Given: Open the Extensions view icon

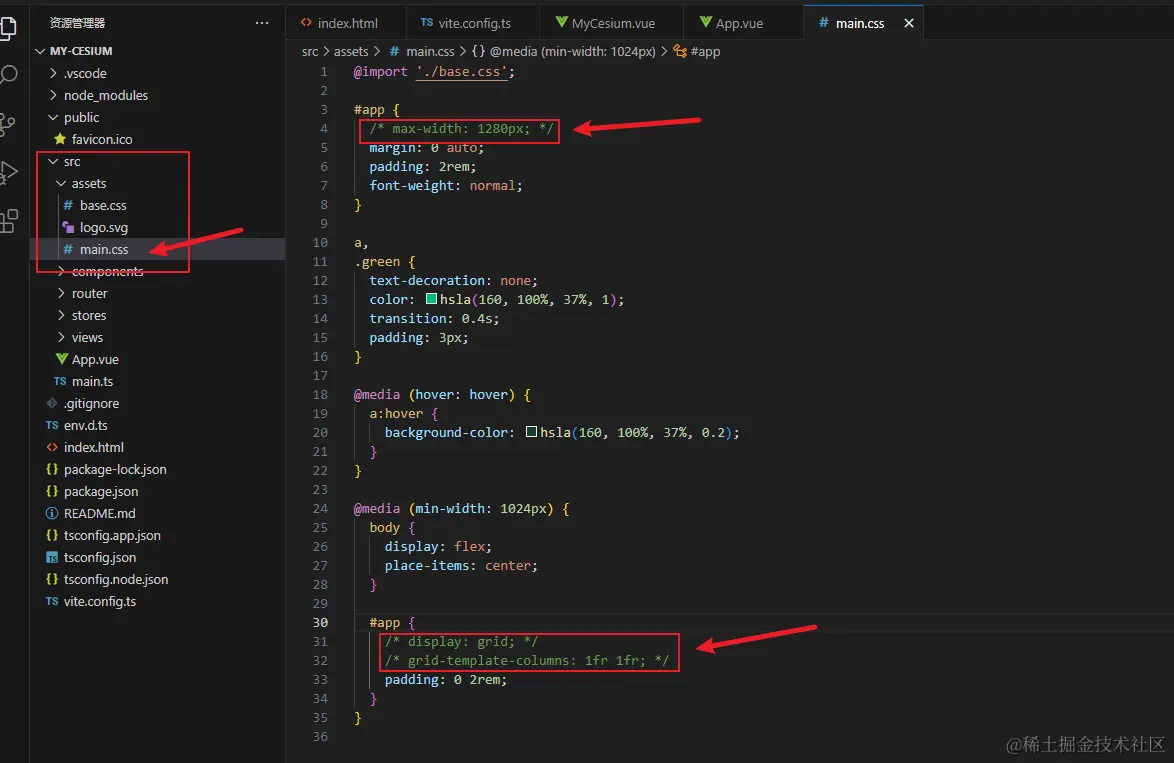Looking at the screenshot, I should 7,221.
